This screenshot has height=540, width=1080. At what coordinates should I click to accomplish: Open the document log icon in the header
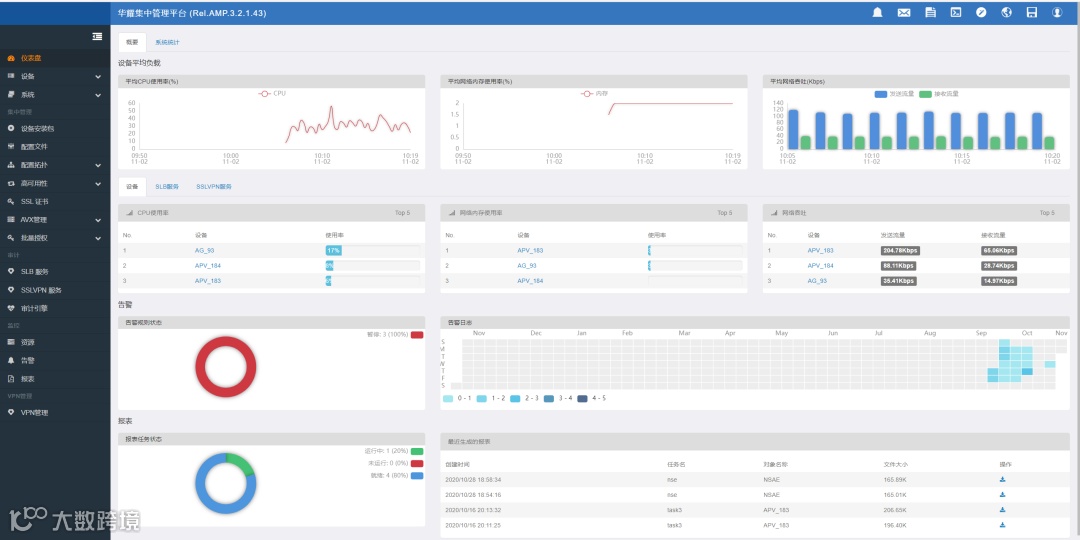tap(930, 12)
